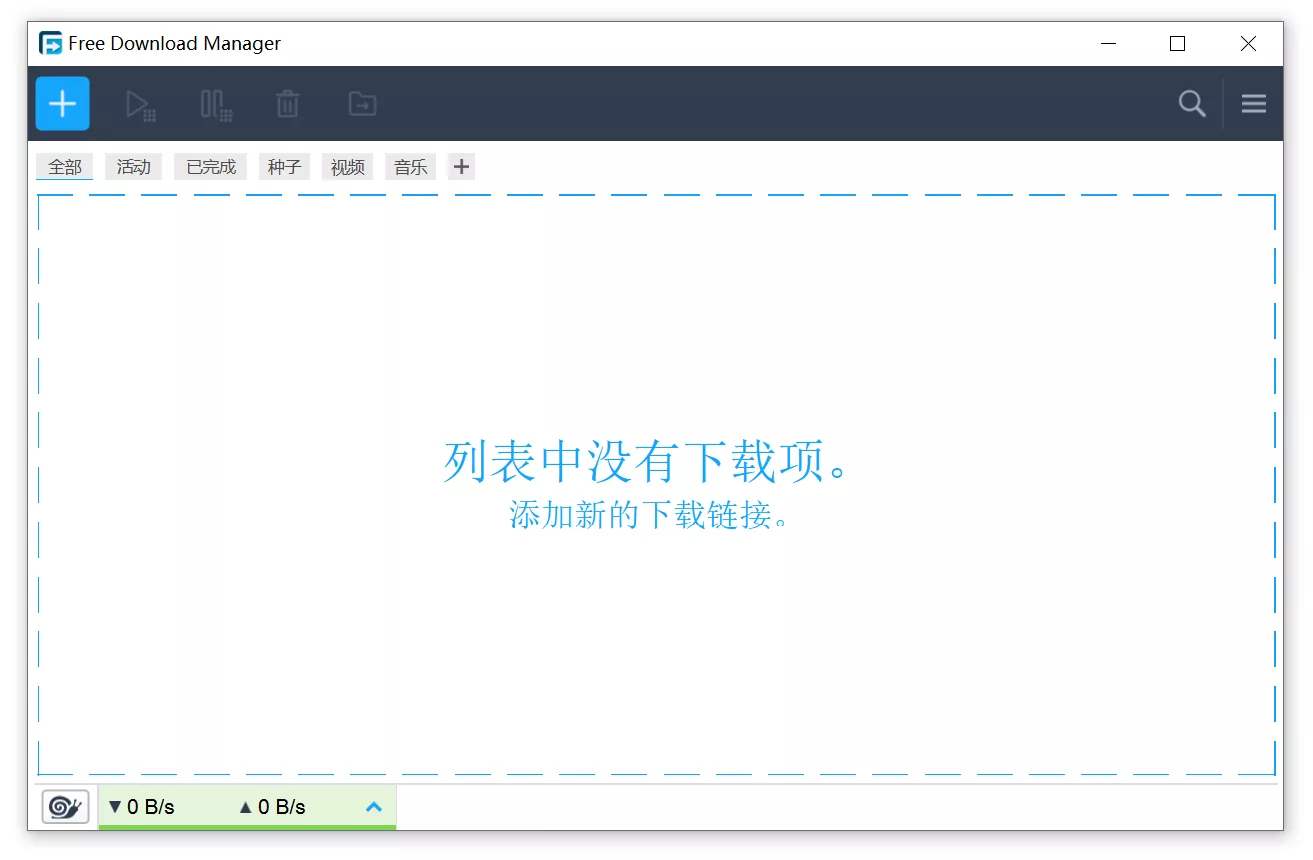1313x860 pixels.
Task: Enable the 活动 downloads filter
Action: (133, 166)
